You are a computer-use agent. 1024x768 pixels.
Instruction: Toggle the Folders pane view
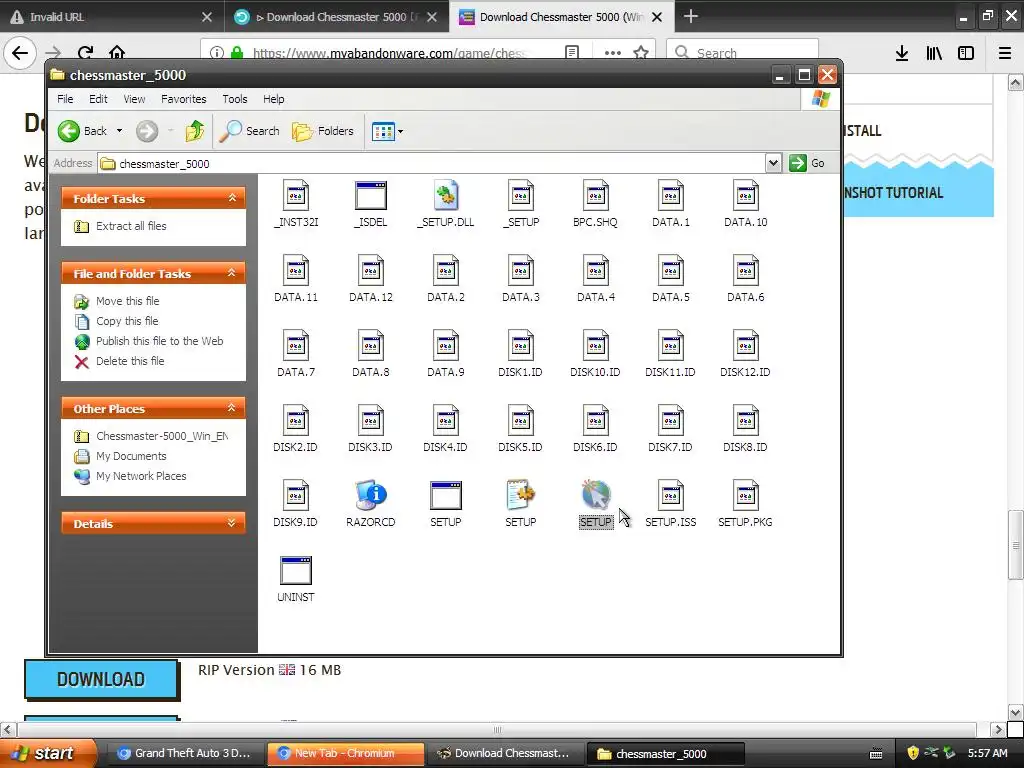tap(323, 131)
